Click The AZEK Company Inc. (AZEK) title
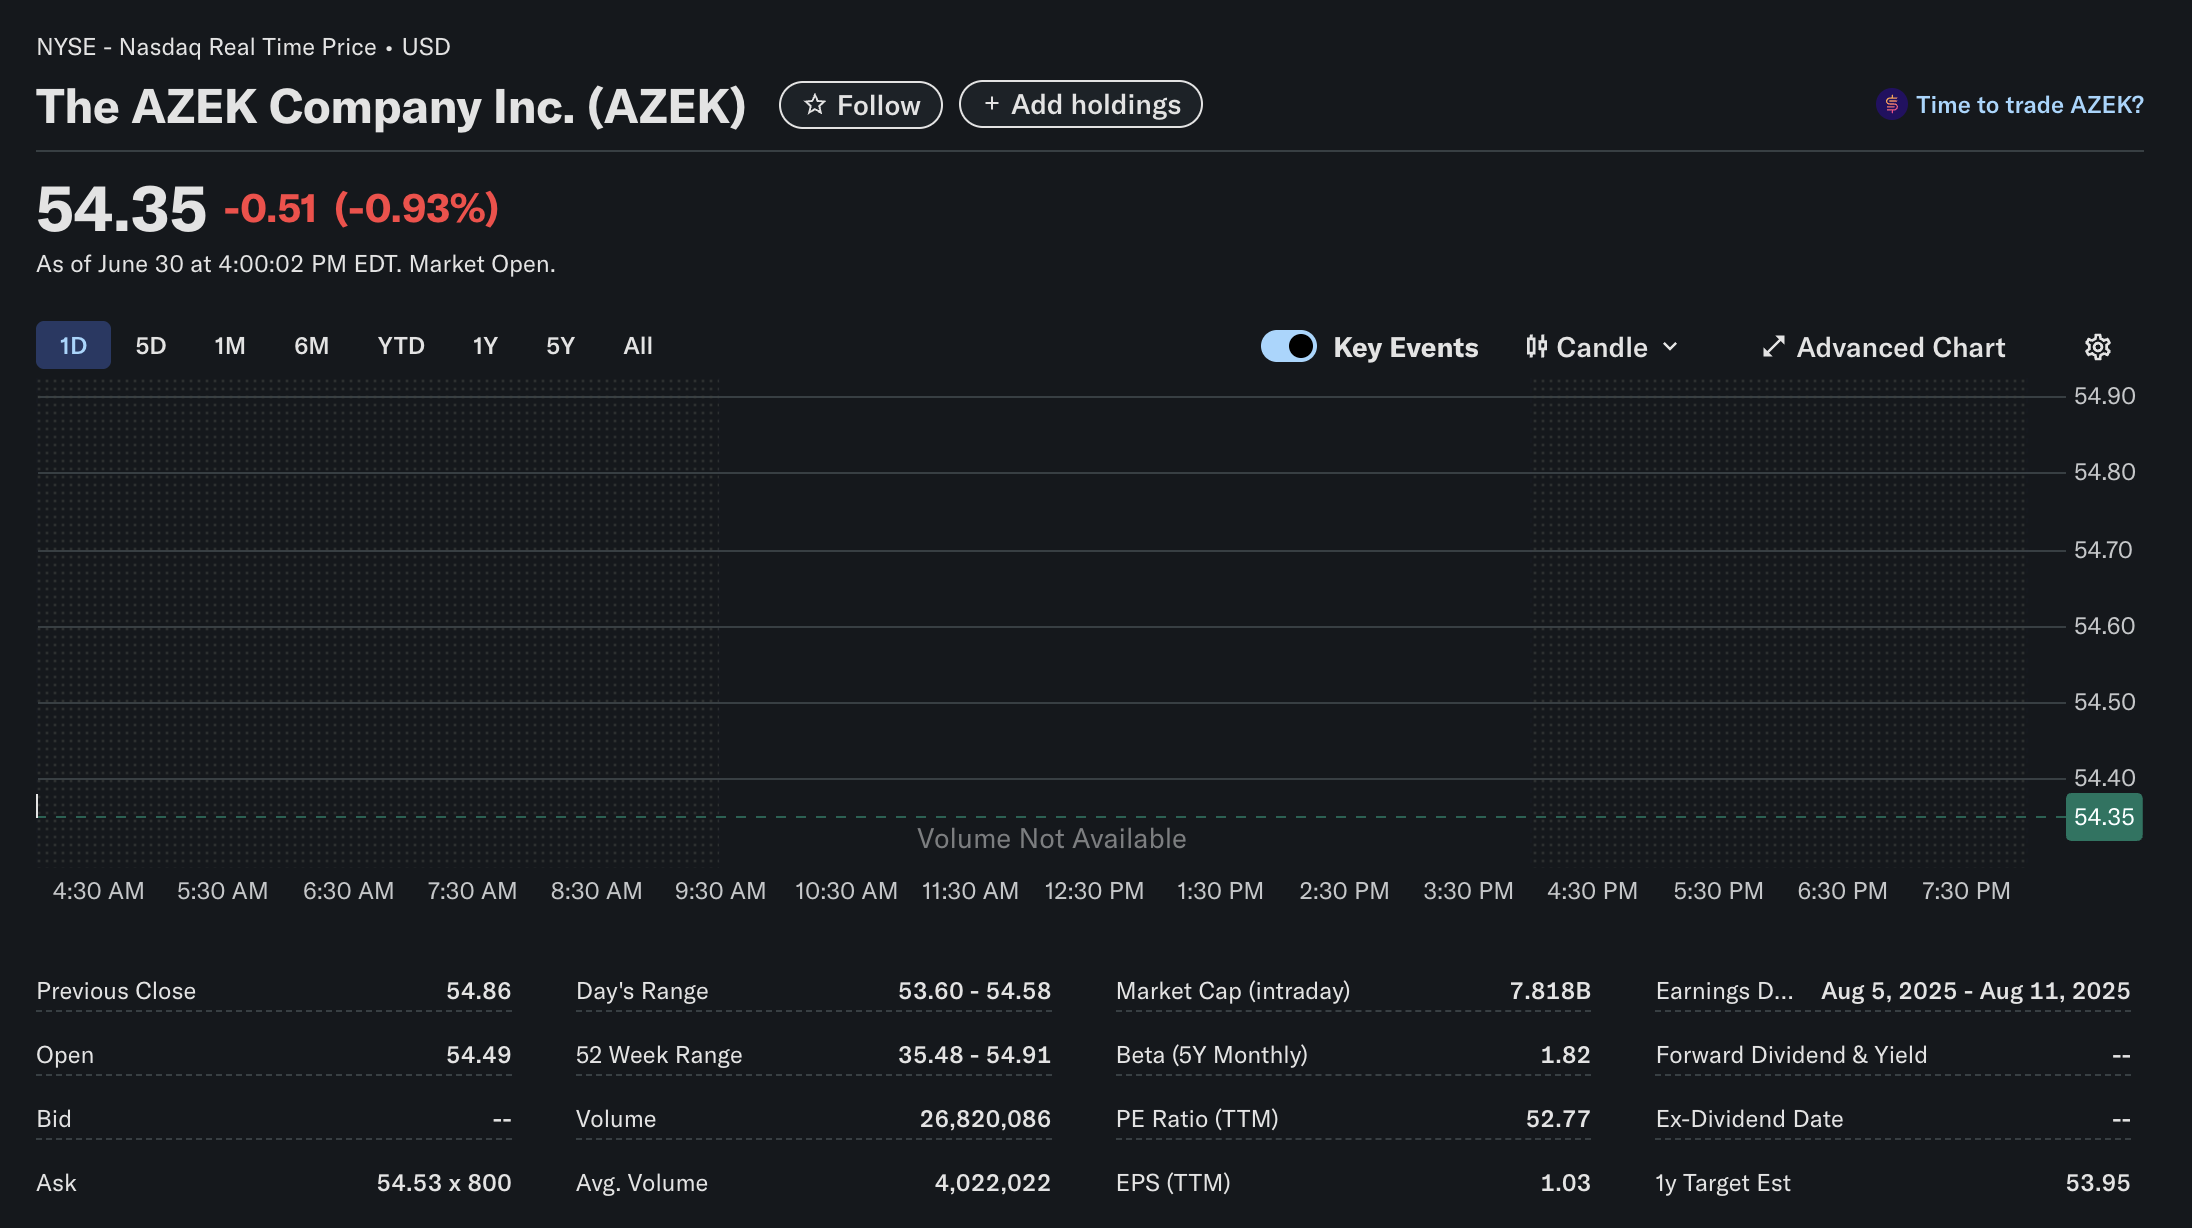Screen dimensions: 2192x1228 pos(391,107)
